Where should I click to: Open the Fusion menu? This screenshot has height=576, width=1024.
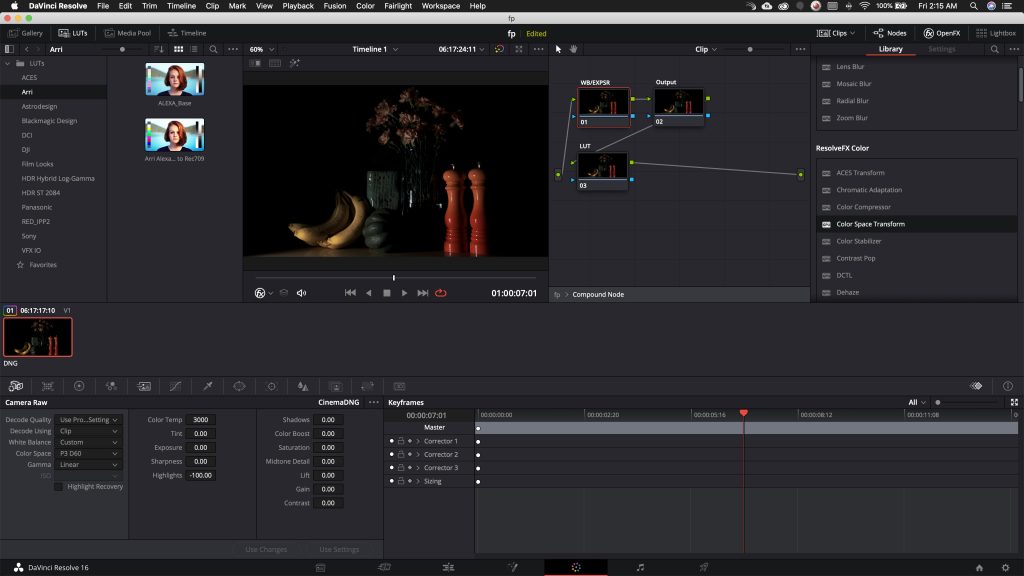(x=334, y=6)
